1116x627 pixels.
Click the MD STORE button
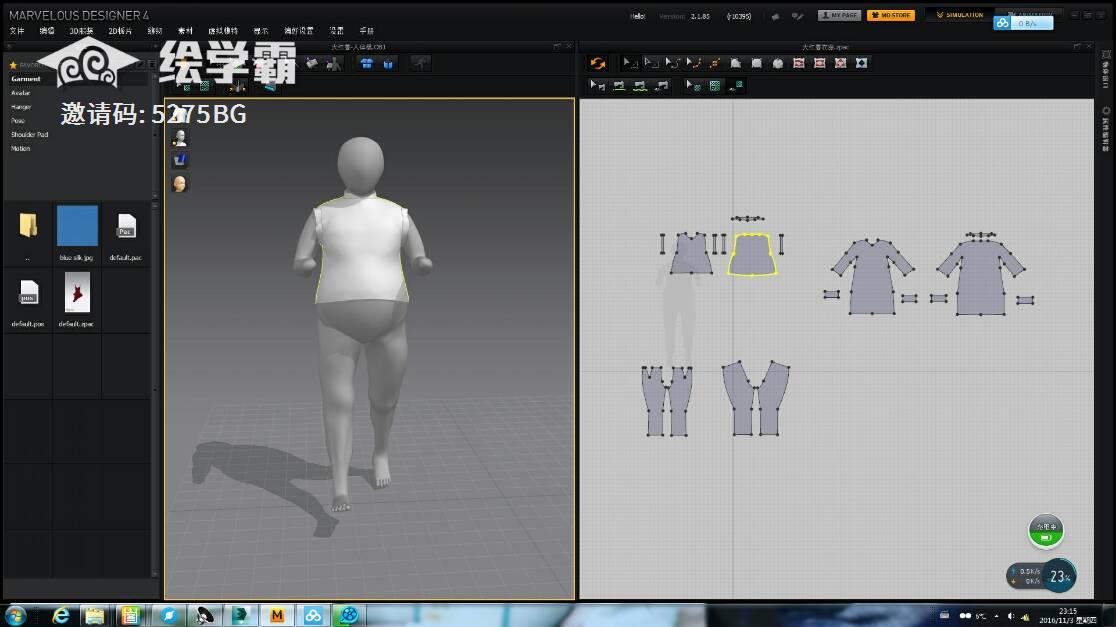click(x=891, y=15)
